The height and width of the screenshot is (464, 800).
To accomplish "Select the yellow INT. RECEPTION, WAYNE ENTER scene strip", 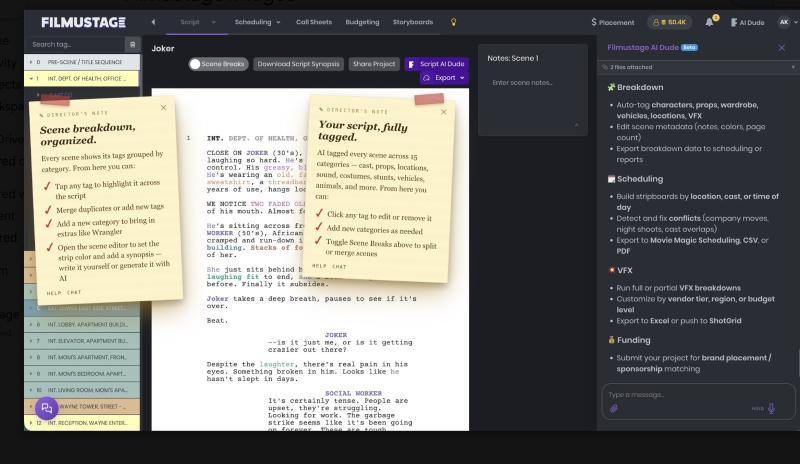I will (82, 423).
